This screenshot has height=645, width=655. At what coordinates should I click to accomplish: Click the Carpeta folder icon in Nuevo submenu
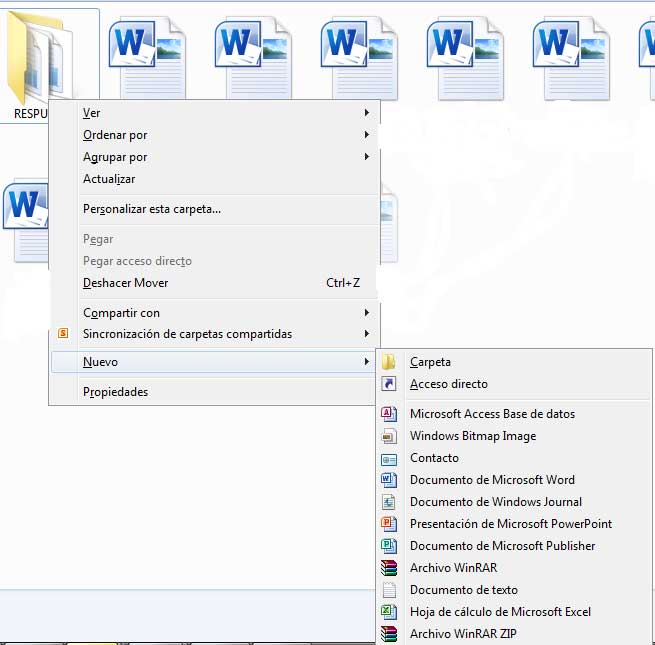(x=388, y=362)
